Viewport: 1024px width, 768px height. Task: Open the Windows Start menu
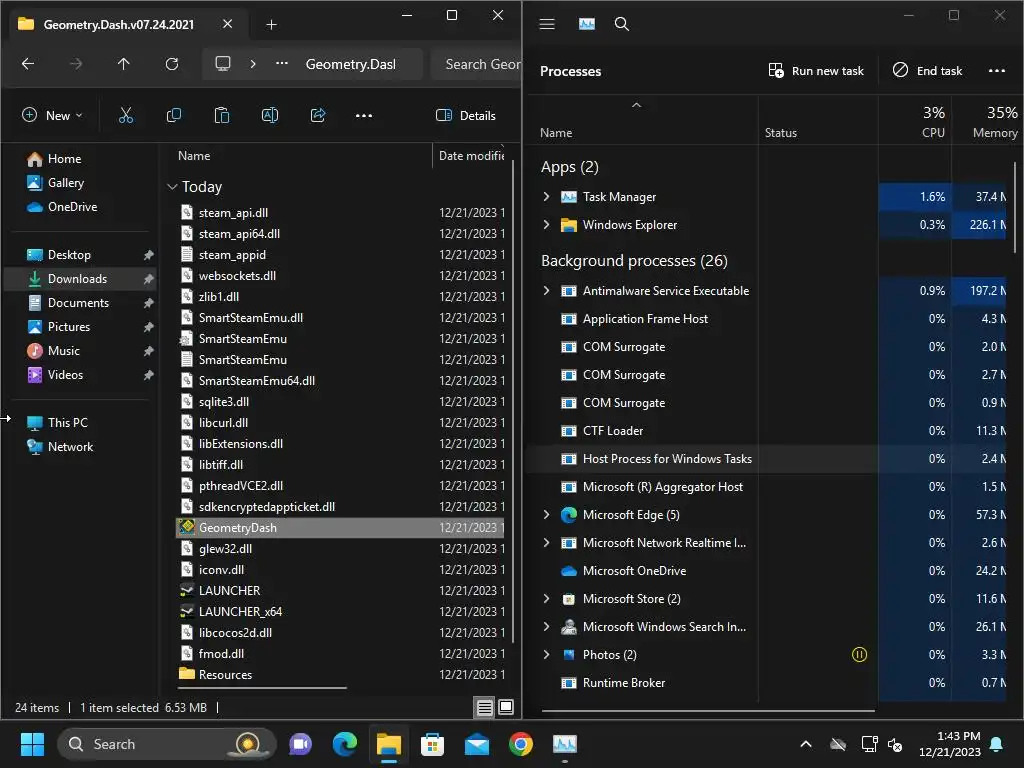click(x=32, y=744)
